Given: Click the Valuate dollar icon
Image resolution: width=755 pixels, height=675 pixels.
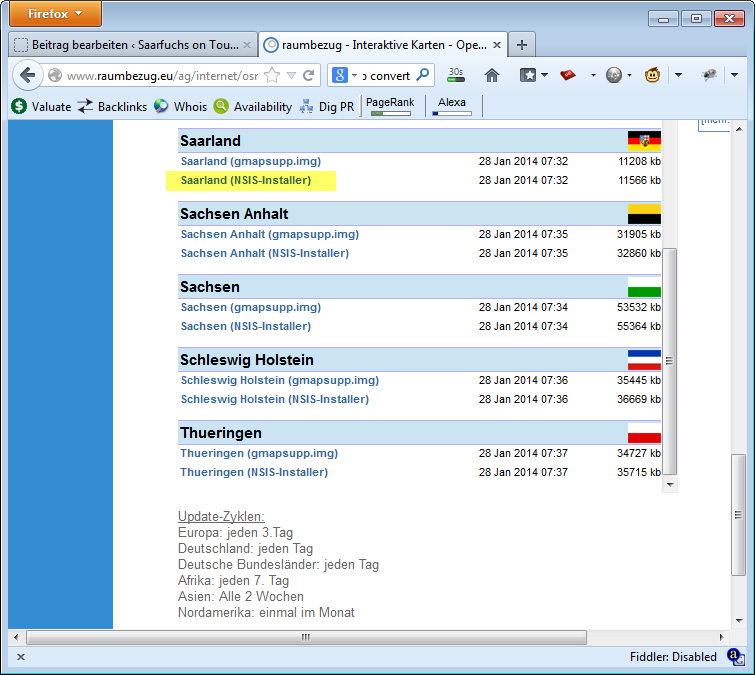Looking at the screenshot, I should (19, 106).
